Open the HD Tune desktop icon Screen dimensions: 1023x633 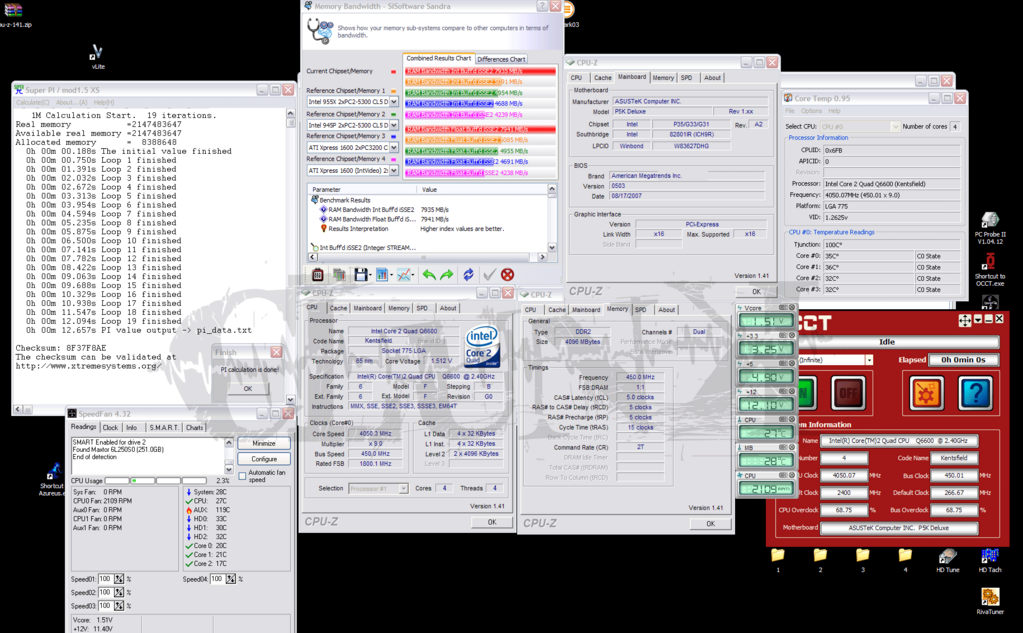[x=947, y=561]
